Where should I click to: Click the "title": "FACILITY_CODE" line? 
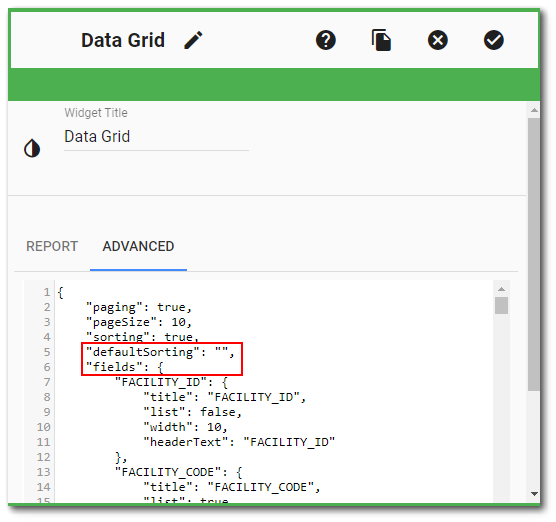[232, 487]
